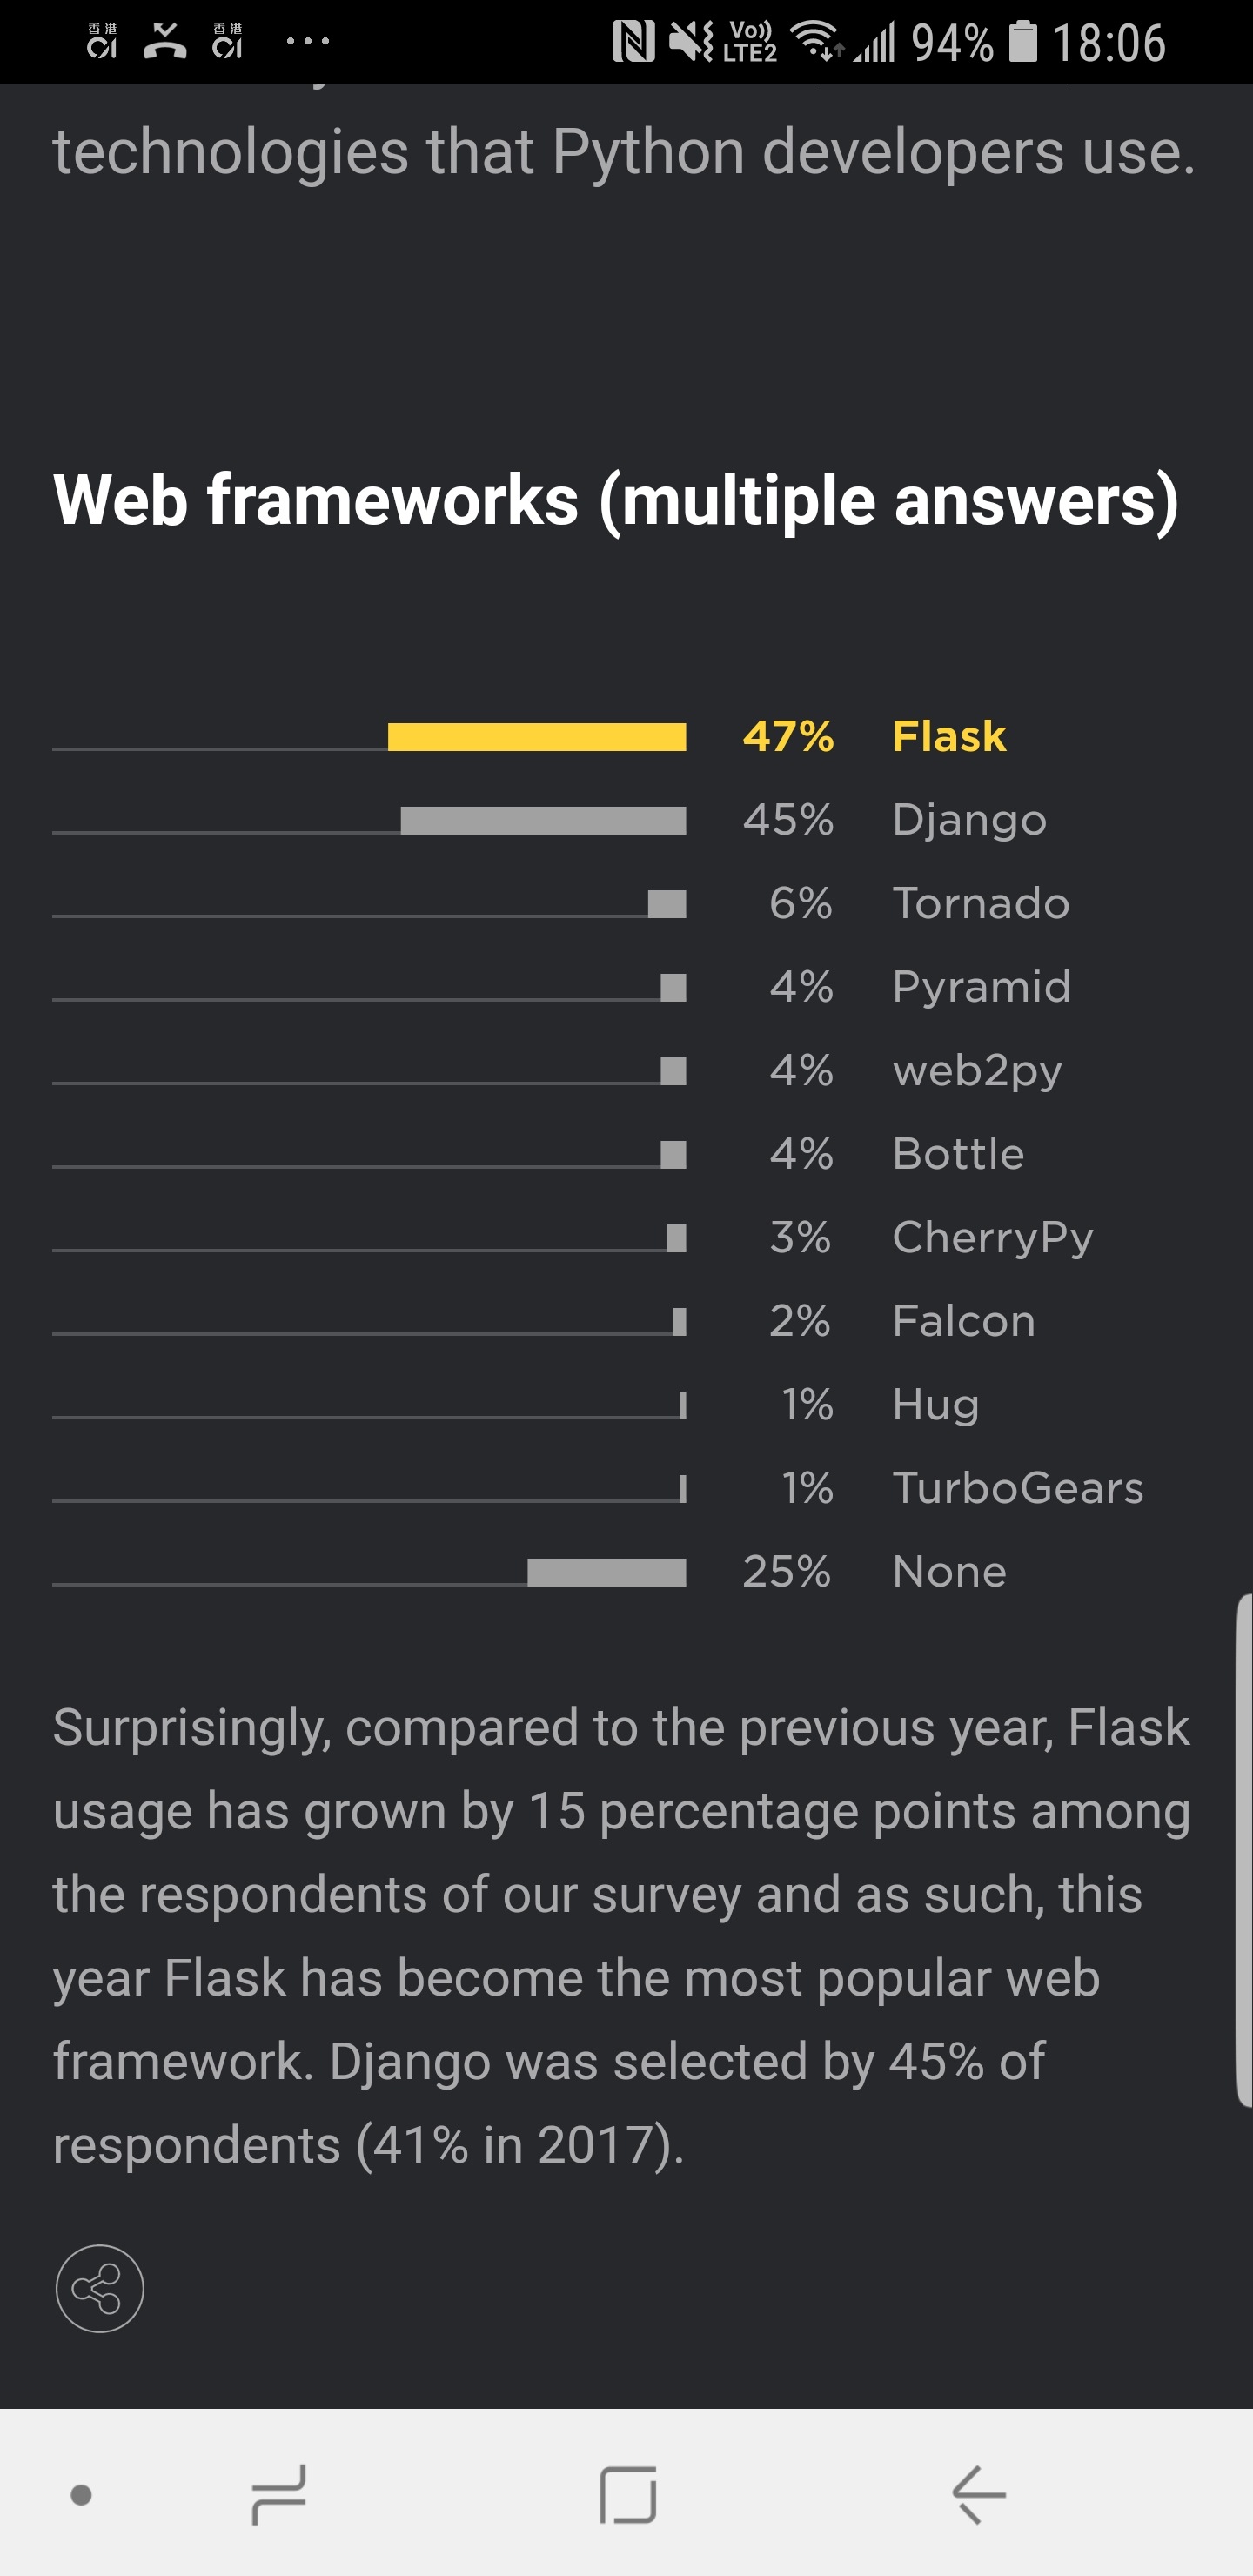
Task: Select the yellow Flask bar in chart
Action: click(537, 737)
